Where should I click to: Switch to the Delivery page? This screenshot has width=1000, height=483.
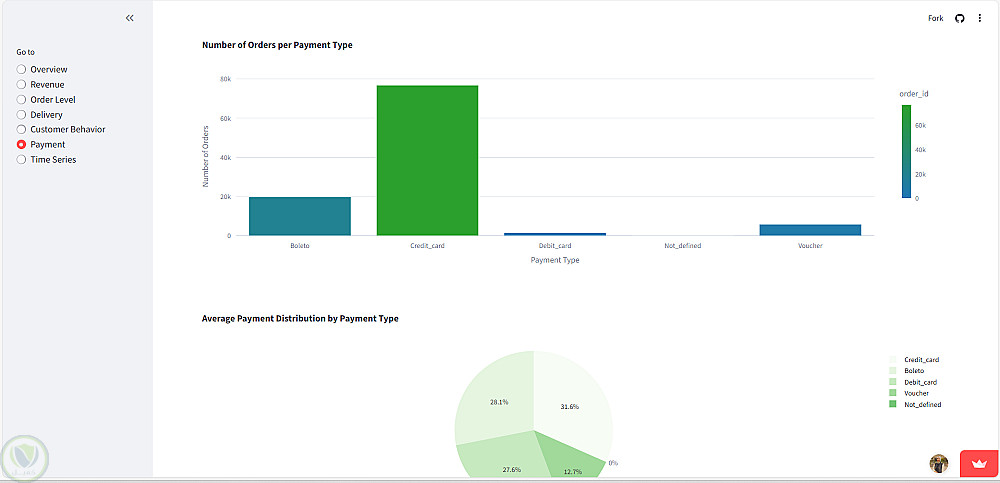(x=21, y=115)
